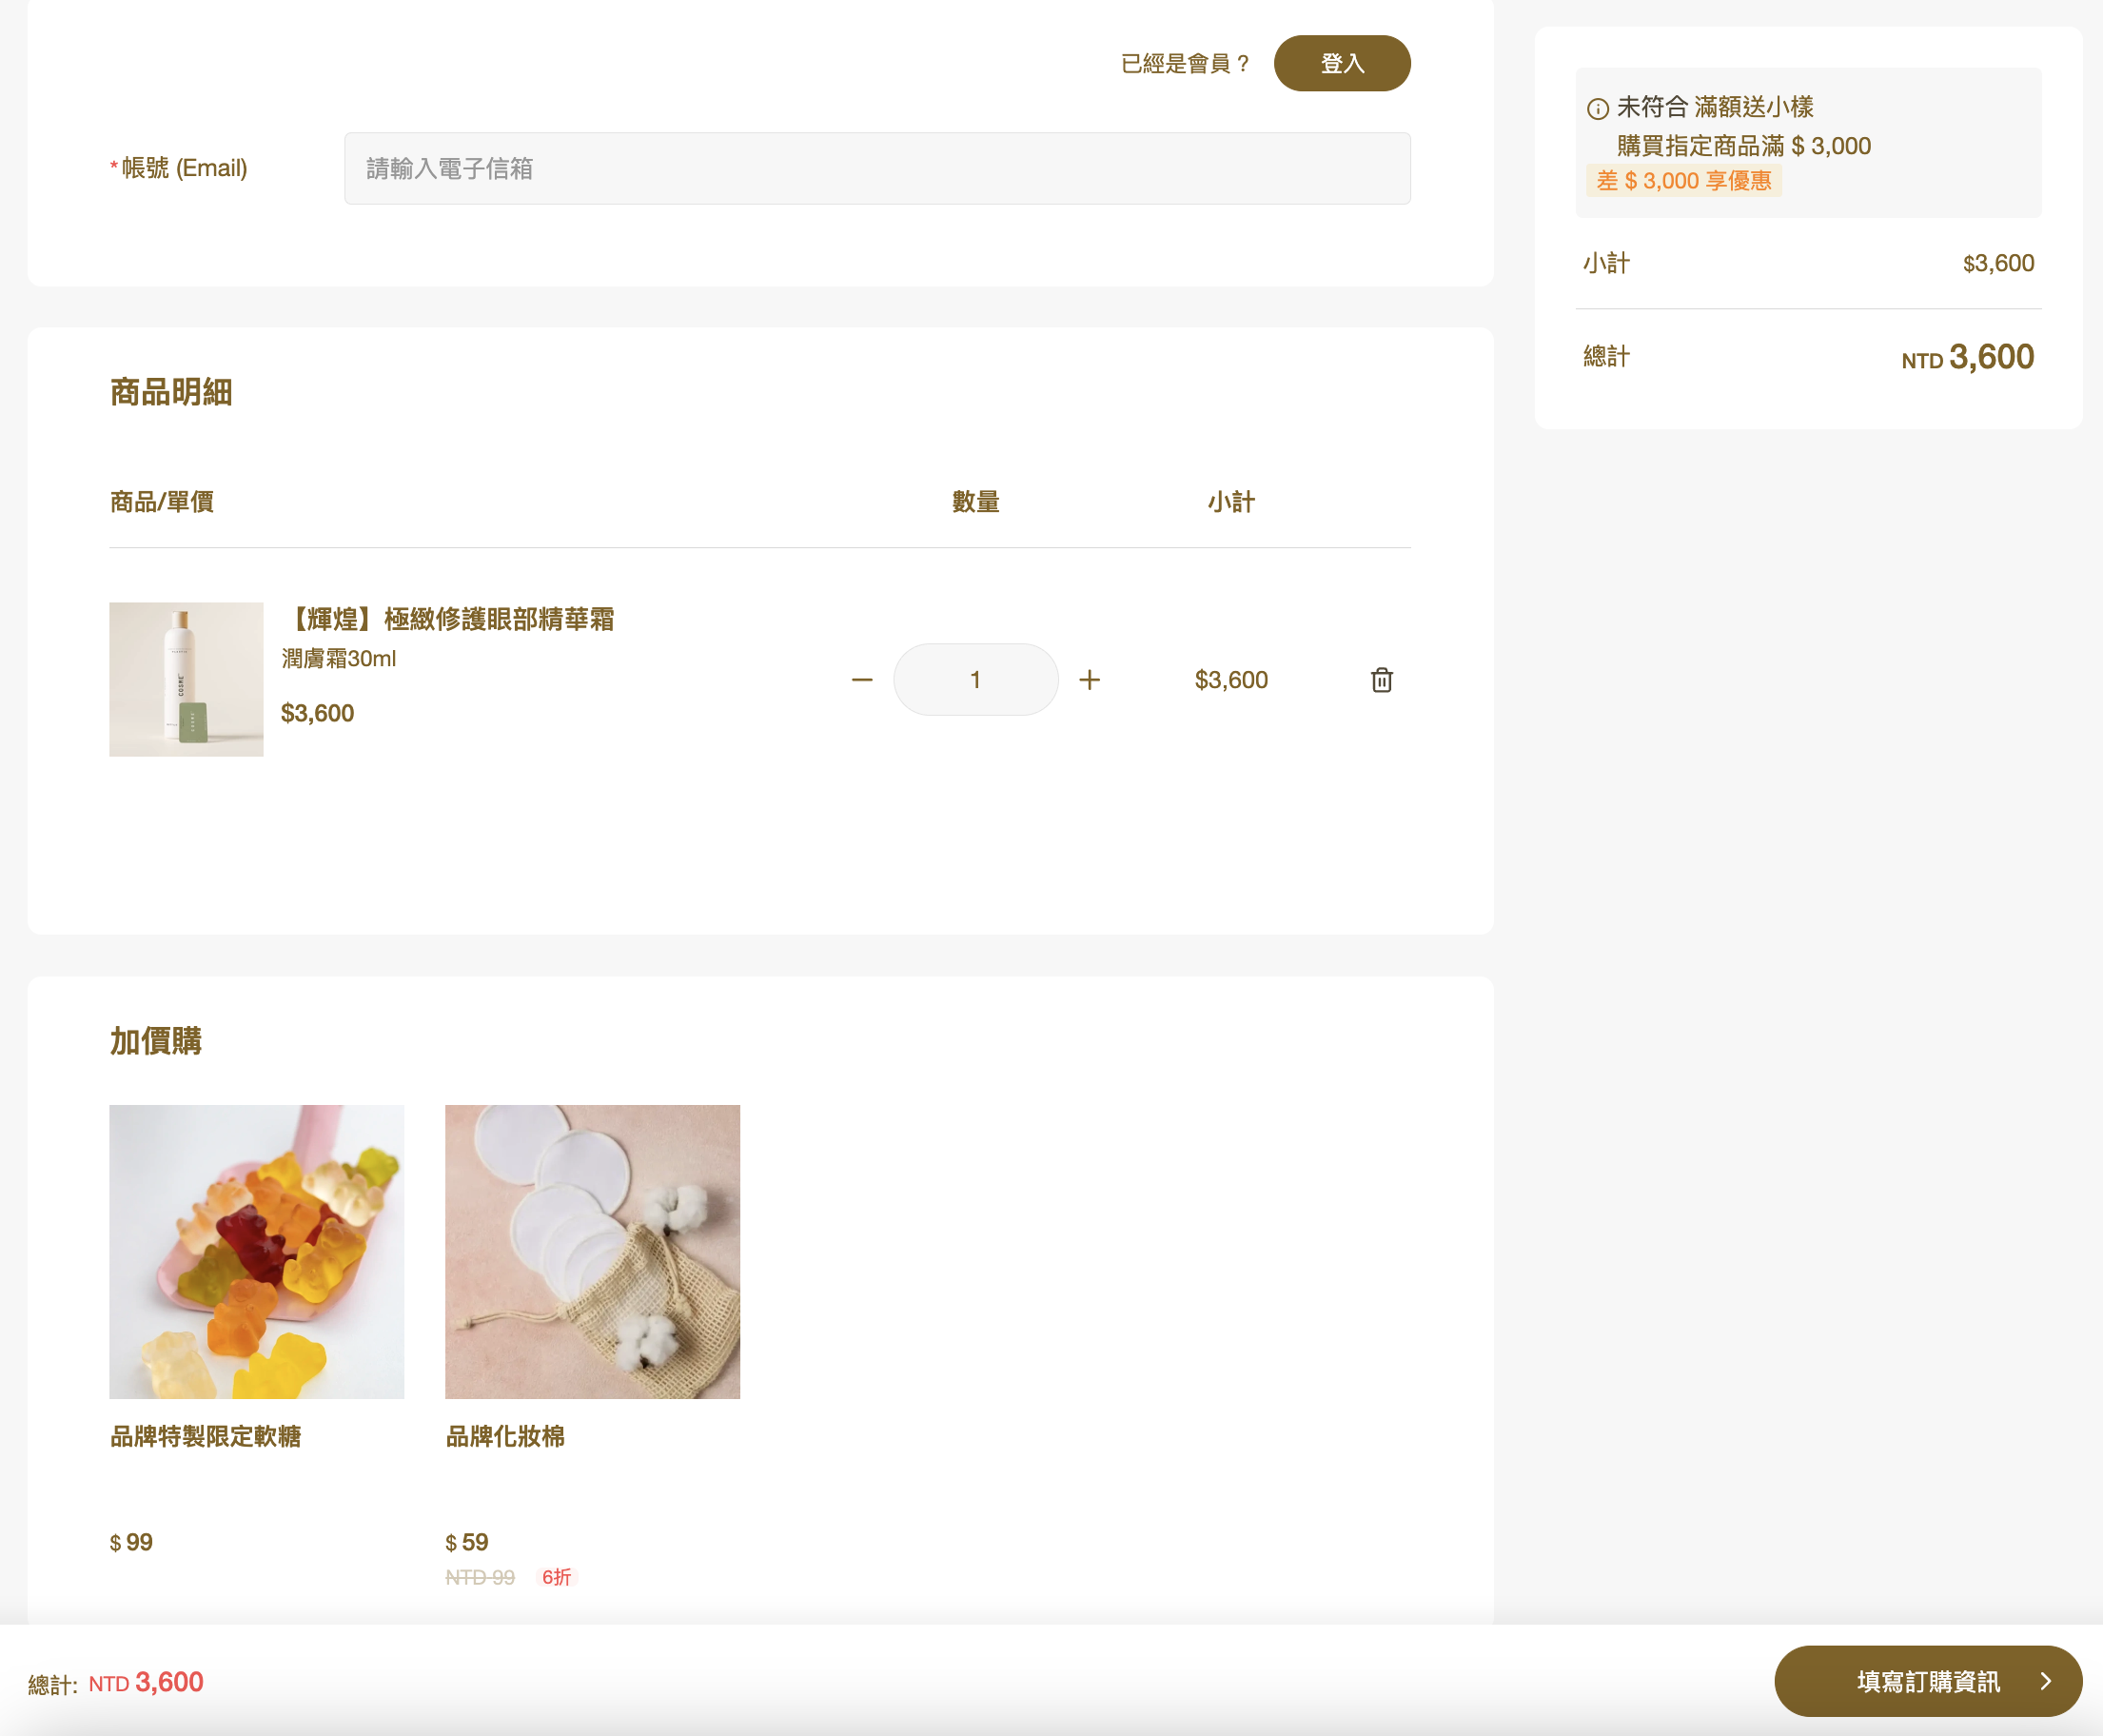Increase quantity with the plus button

pyautogui.click(x=1090, y=680)
